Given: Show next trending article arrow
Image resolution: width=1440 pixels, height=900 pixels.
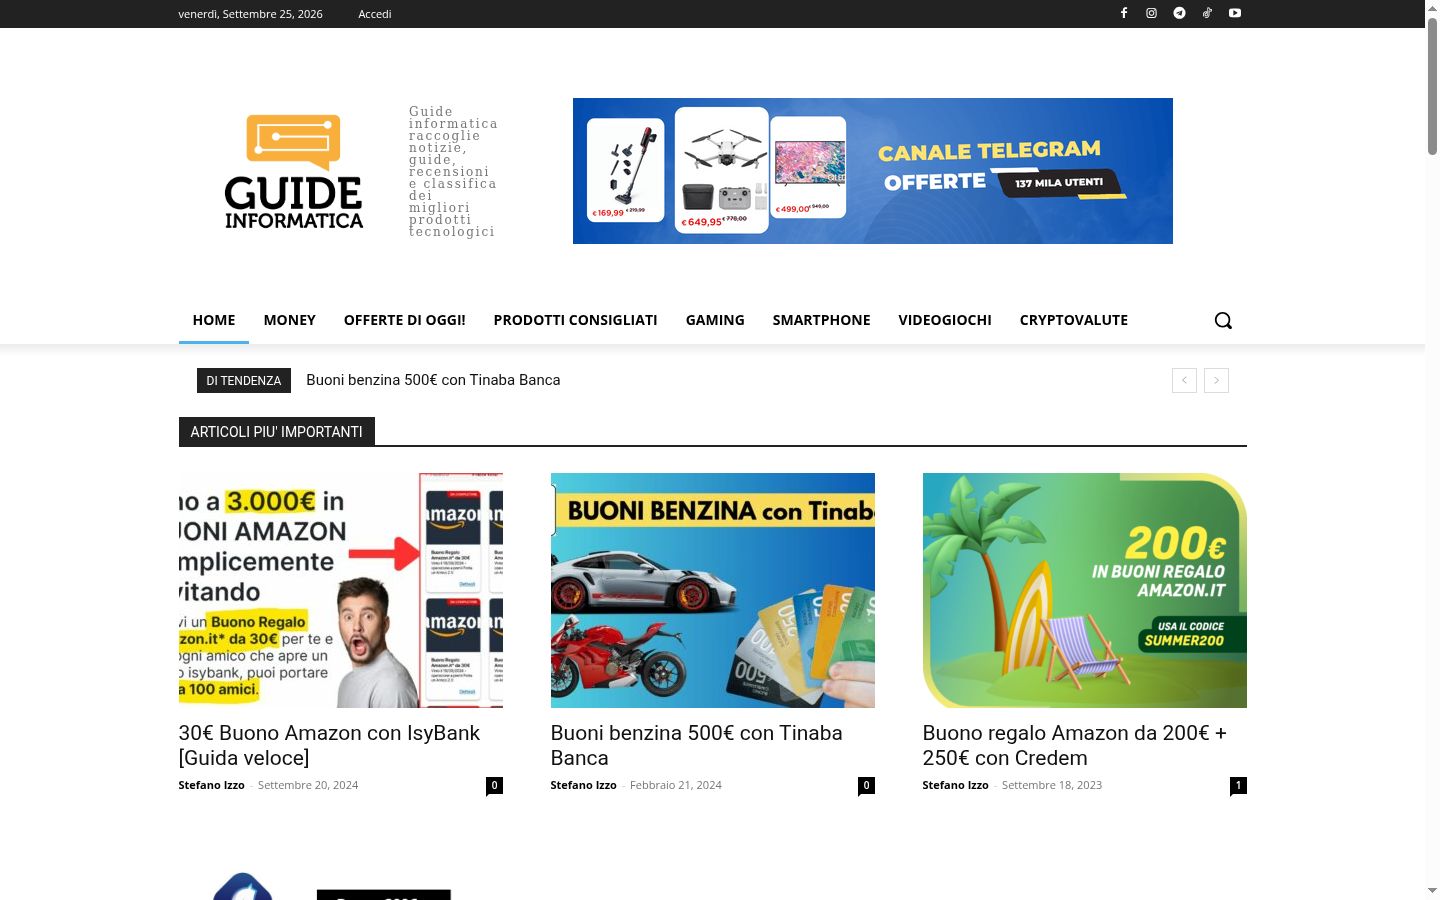Looking at the screenshot, I should coord(1216,380).
